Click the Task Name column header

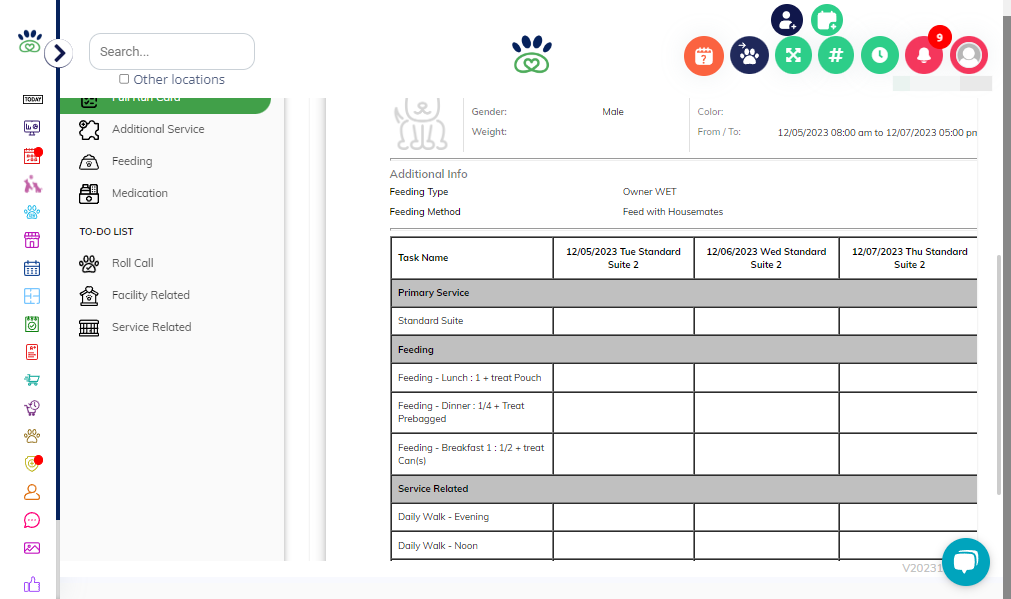[472, 258]
